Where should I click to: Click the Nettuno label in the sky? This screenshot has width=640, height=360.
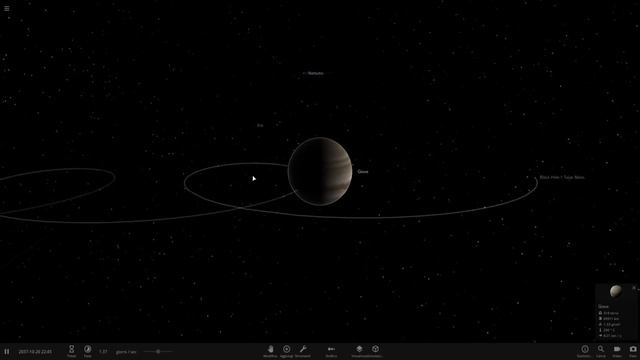316,73
